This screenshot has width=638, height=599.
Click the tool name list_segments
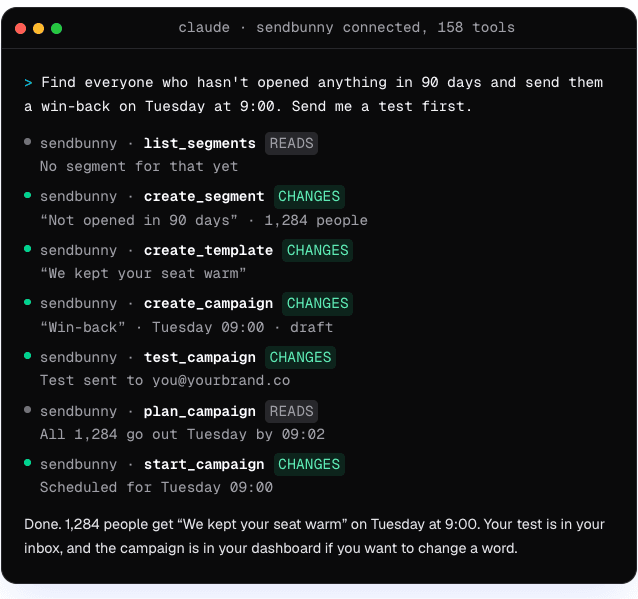coord(199,143)
